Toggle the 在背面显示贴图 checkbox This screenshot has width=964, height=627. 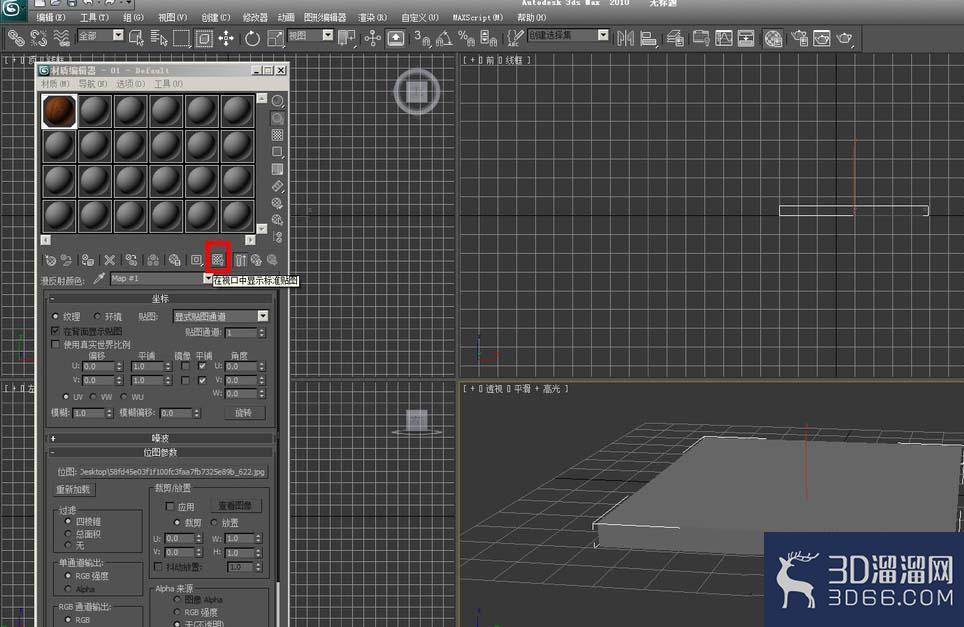pyautogui.click(x=56, y=331)
